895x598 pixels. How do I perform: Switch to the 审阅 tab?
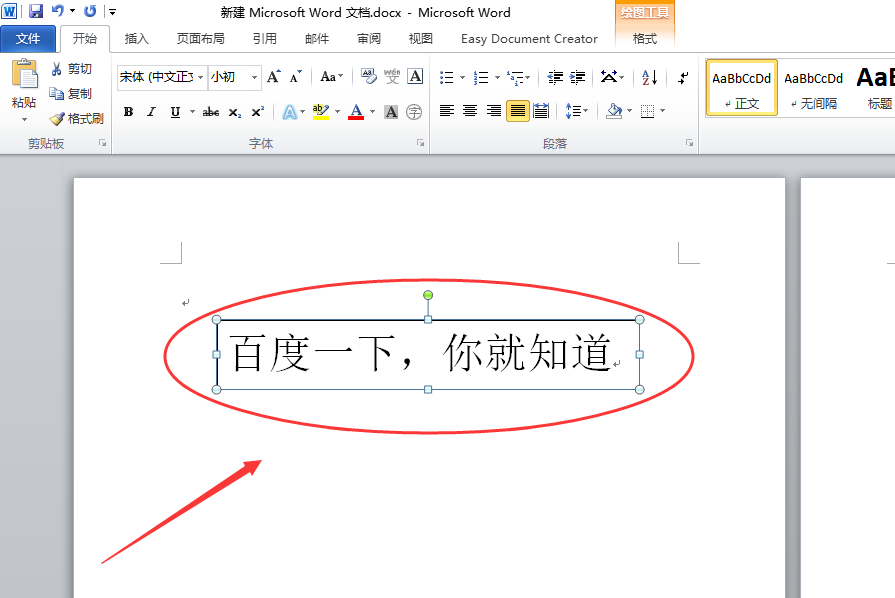(x=369, y=39)
